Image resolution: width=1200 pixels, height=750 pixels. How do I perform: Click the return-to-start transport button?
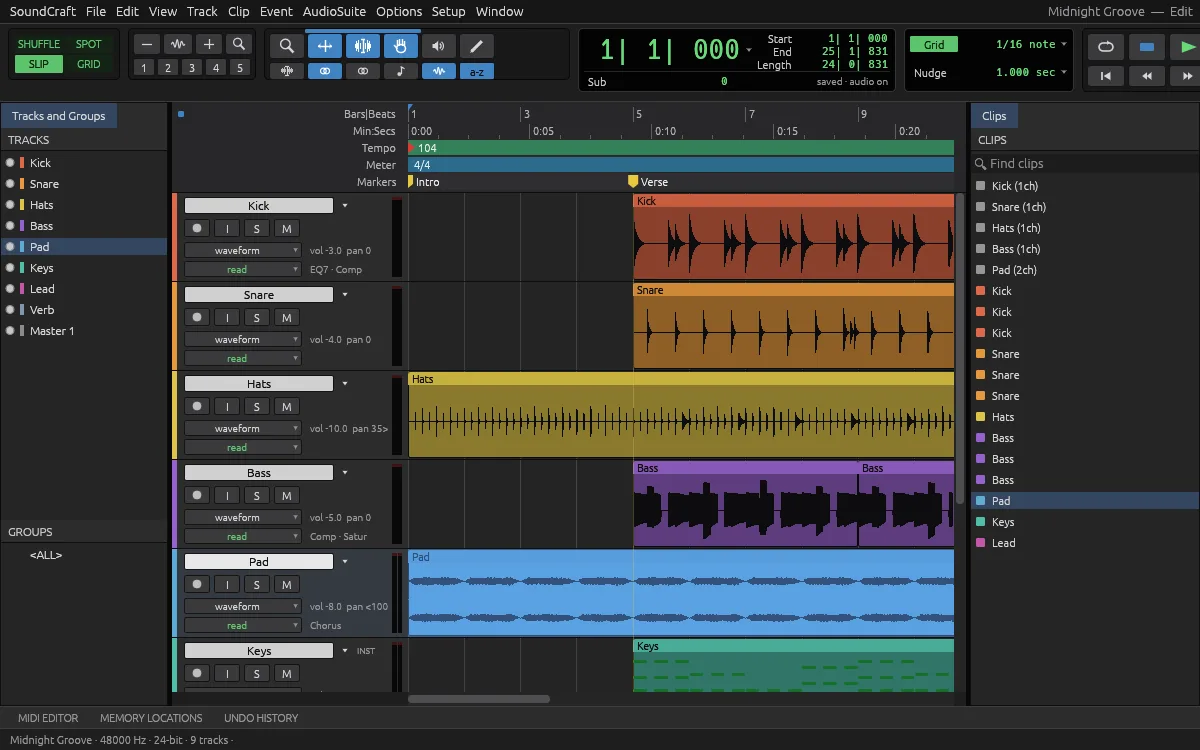point(1106,75)
